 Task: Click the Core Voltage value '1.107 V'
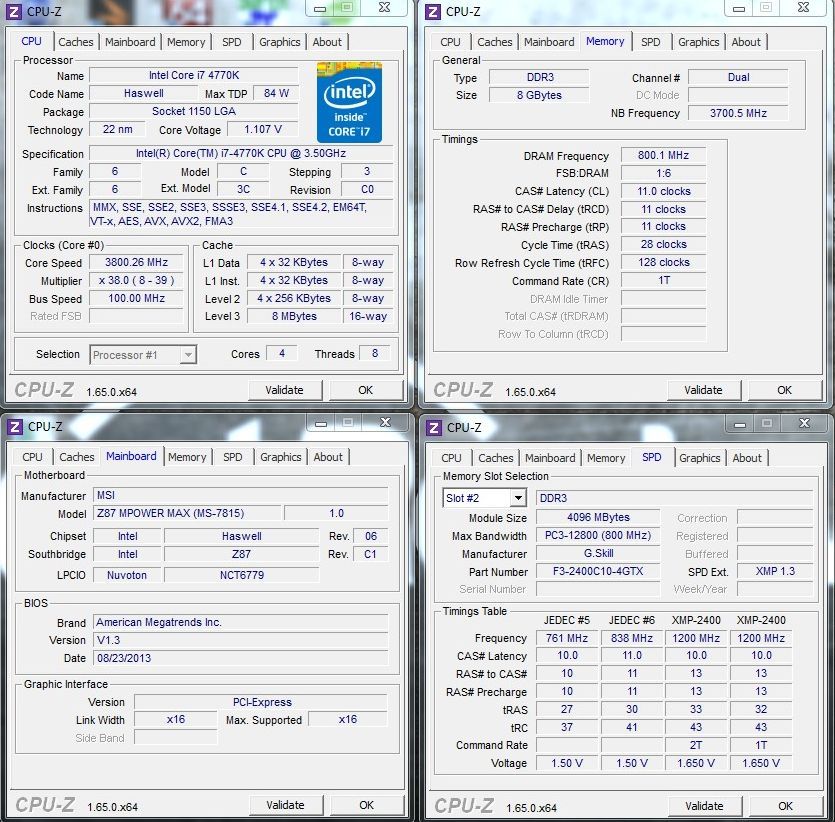pyautogui.click(x=263, y=129)
